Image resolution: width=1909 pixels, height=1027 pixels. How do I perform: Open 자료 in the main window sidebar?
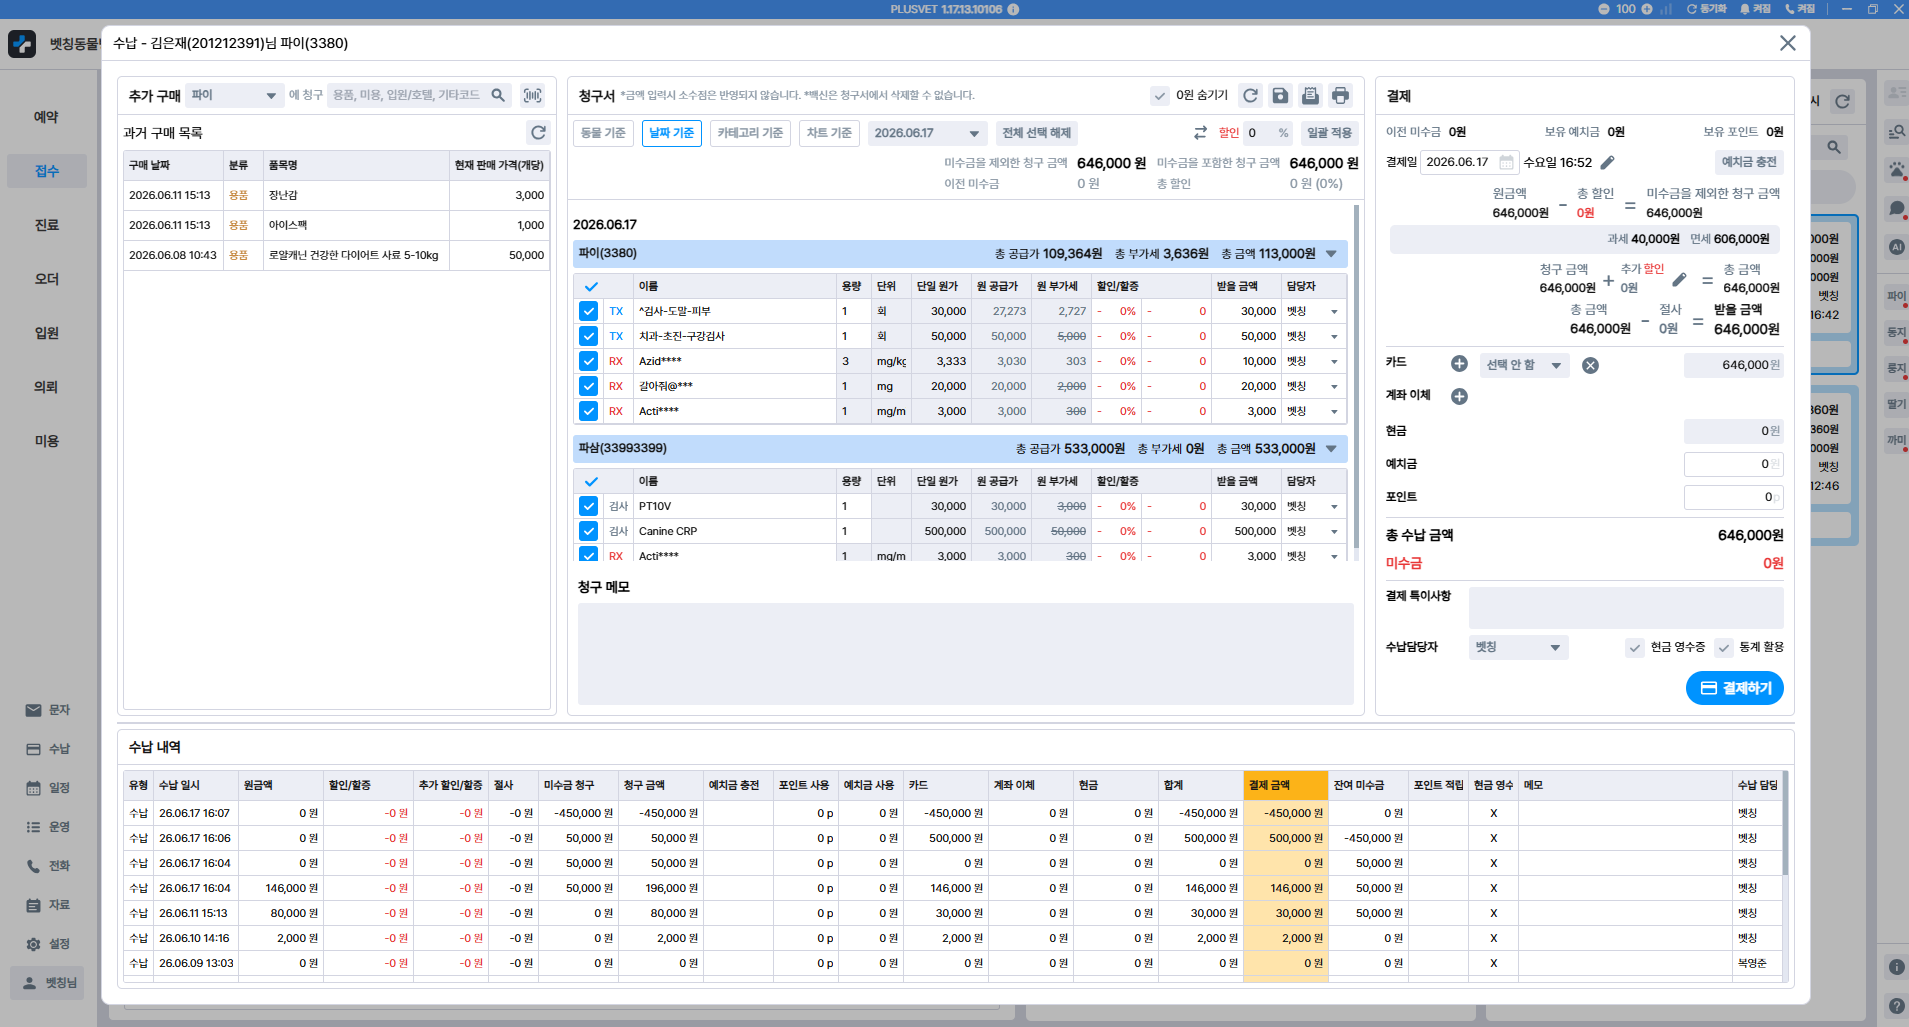(x=48, y=905)
